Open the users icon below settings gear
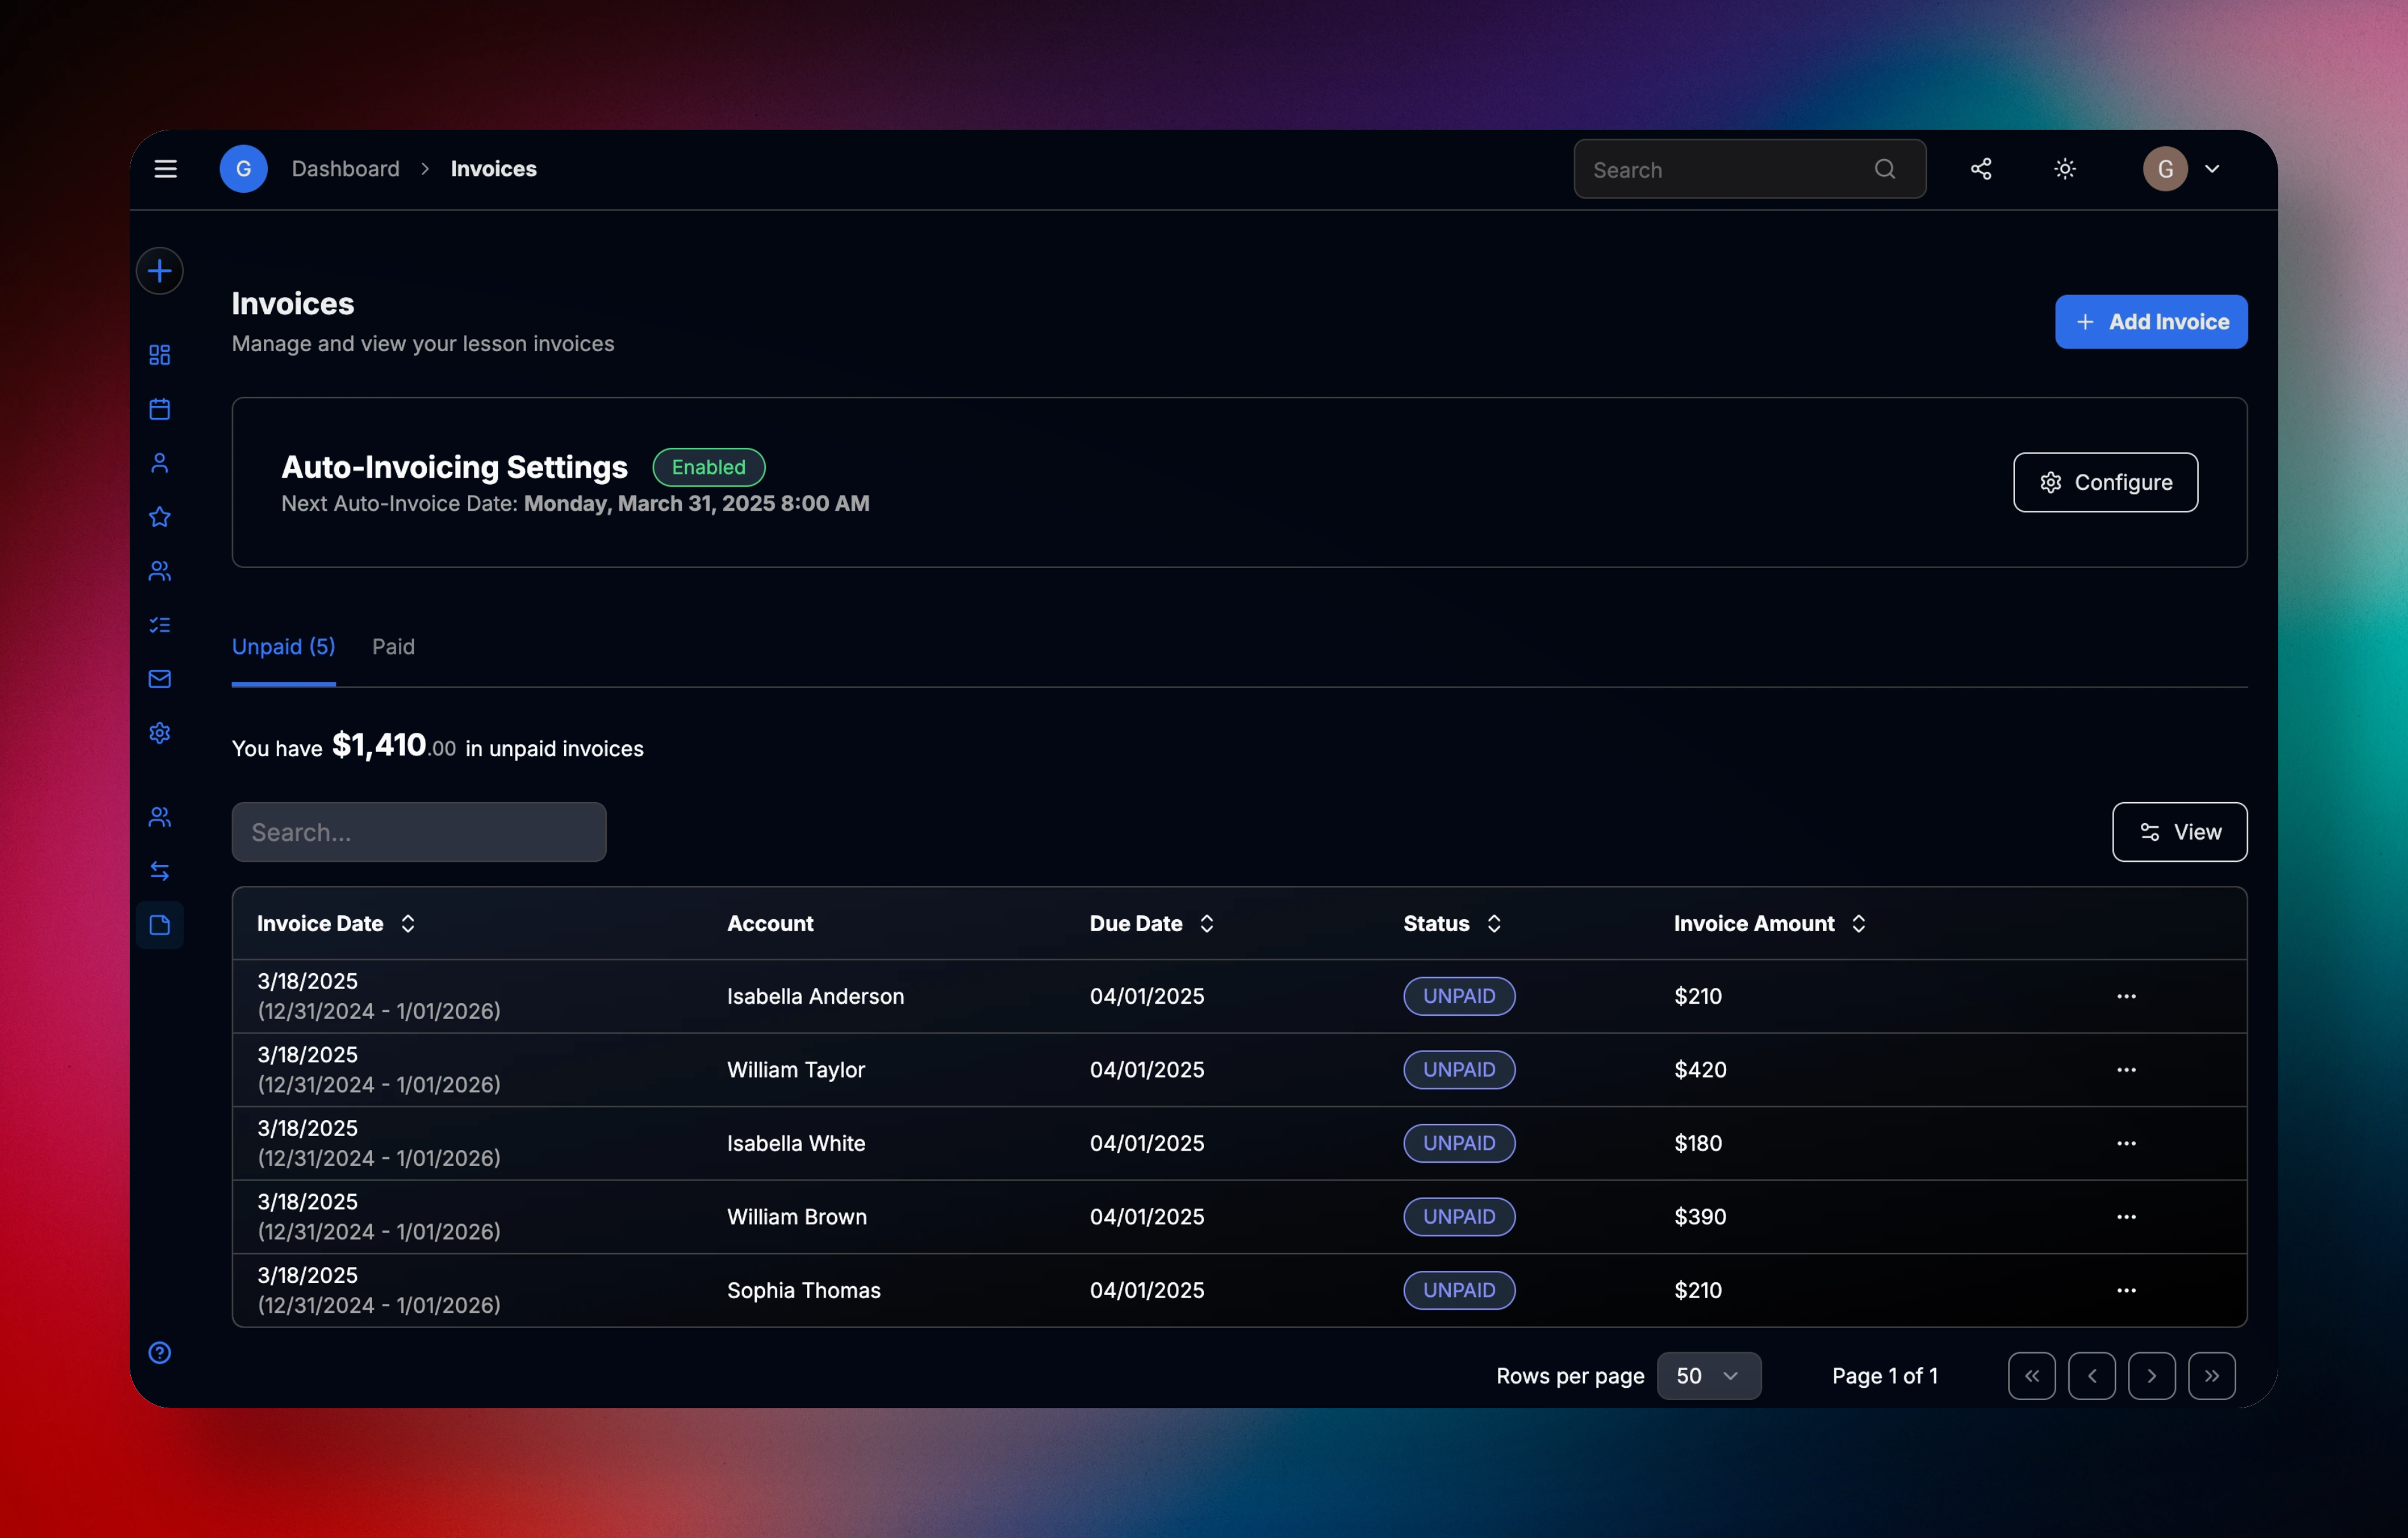This screenshot has width=2408, height=1538. click(x=160, y=817)
